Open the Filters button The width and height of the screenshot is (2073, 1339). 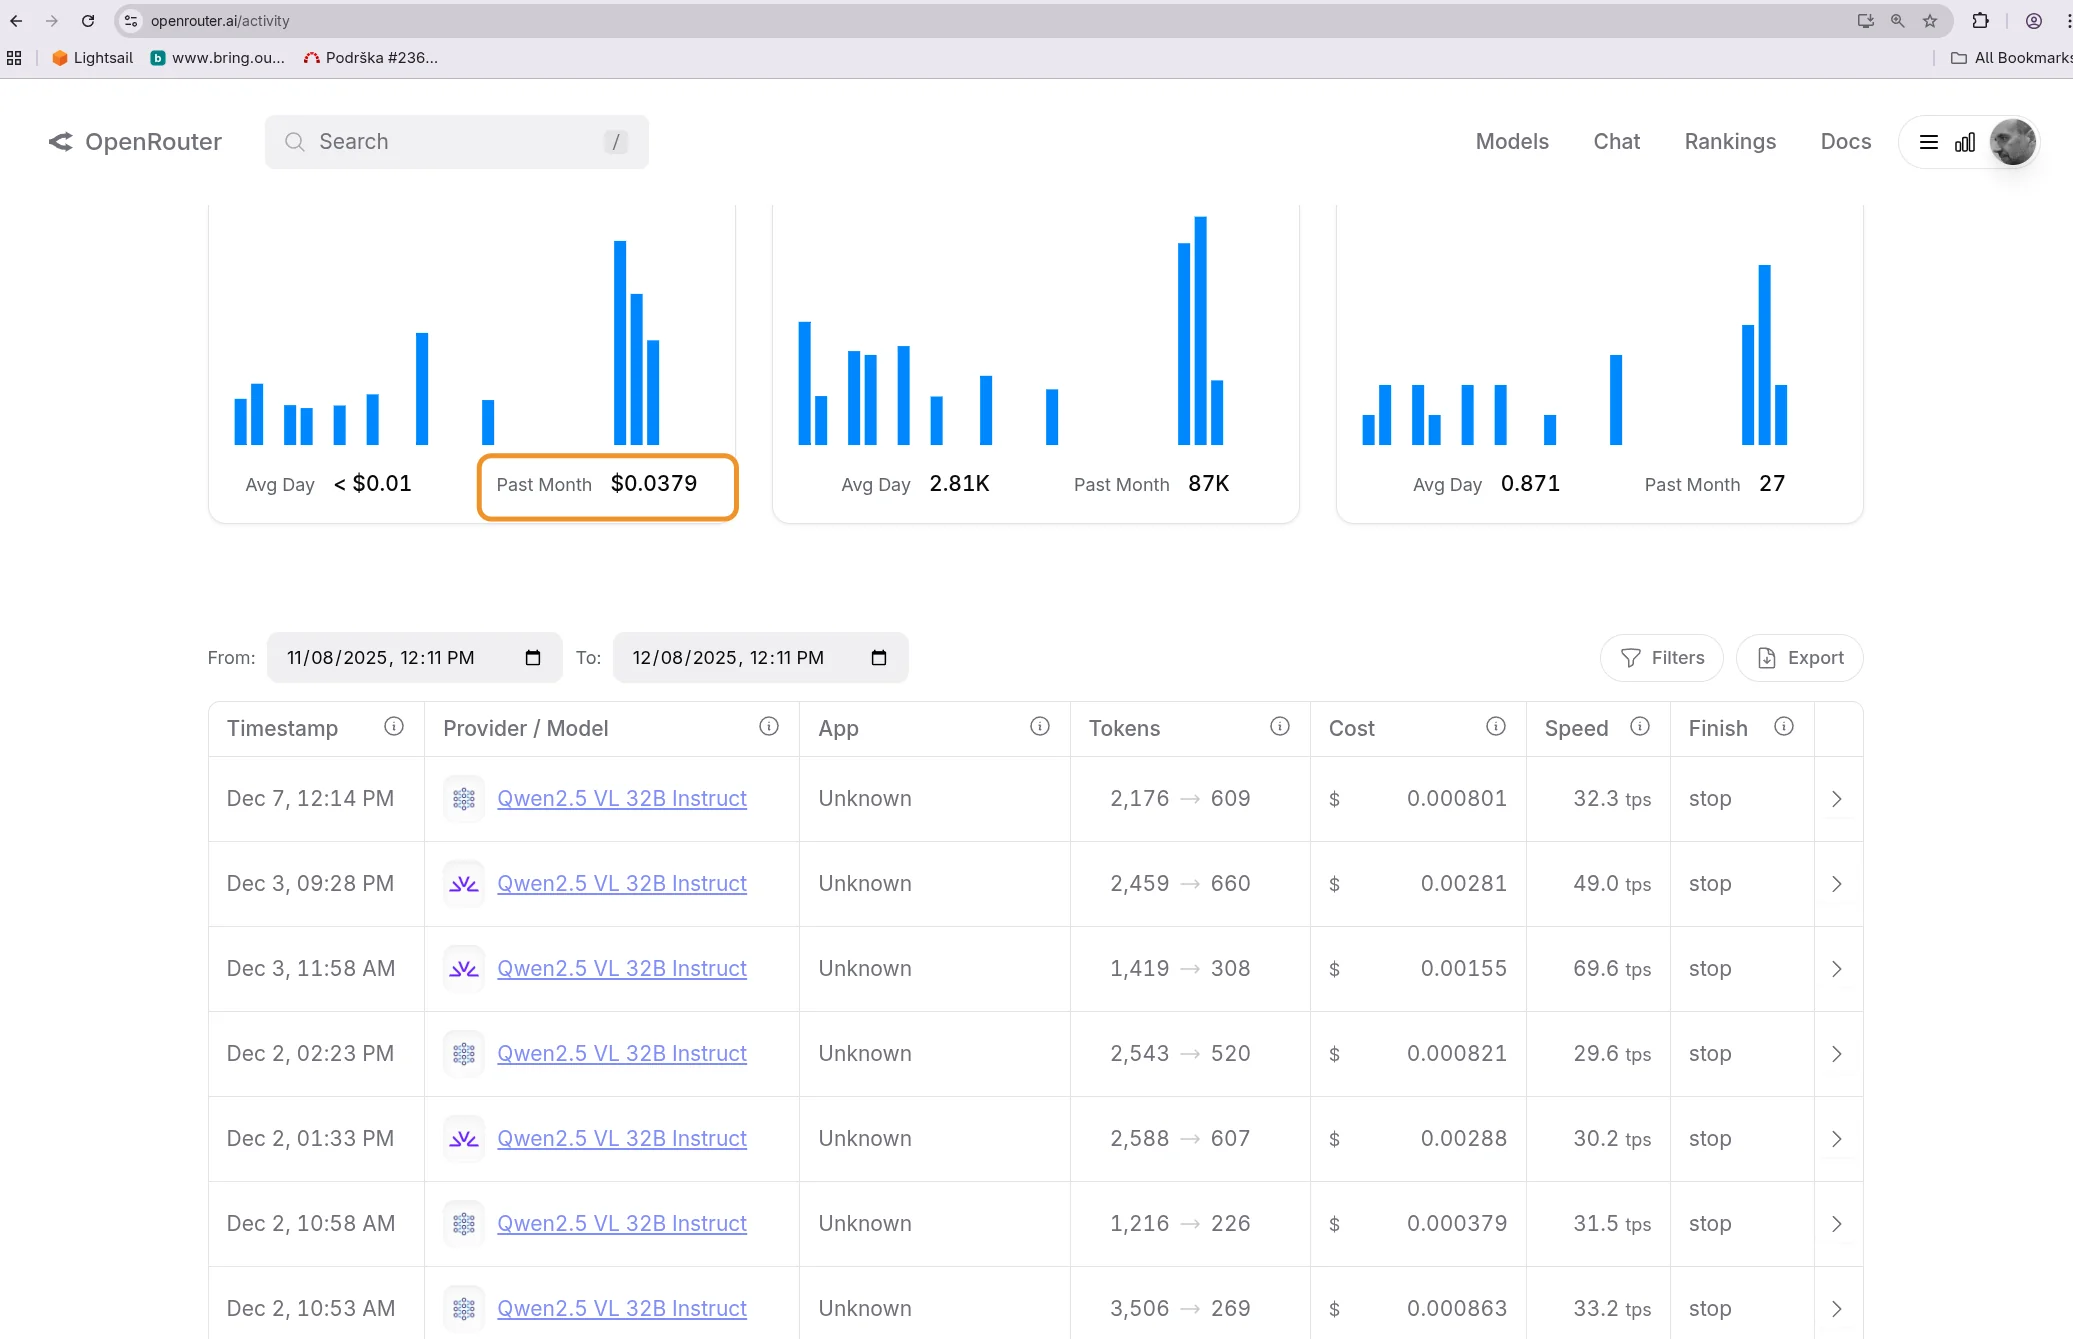coord(1661,658)
